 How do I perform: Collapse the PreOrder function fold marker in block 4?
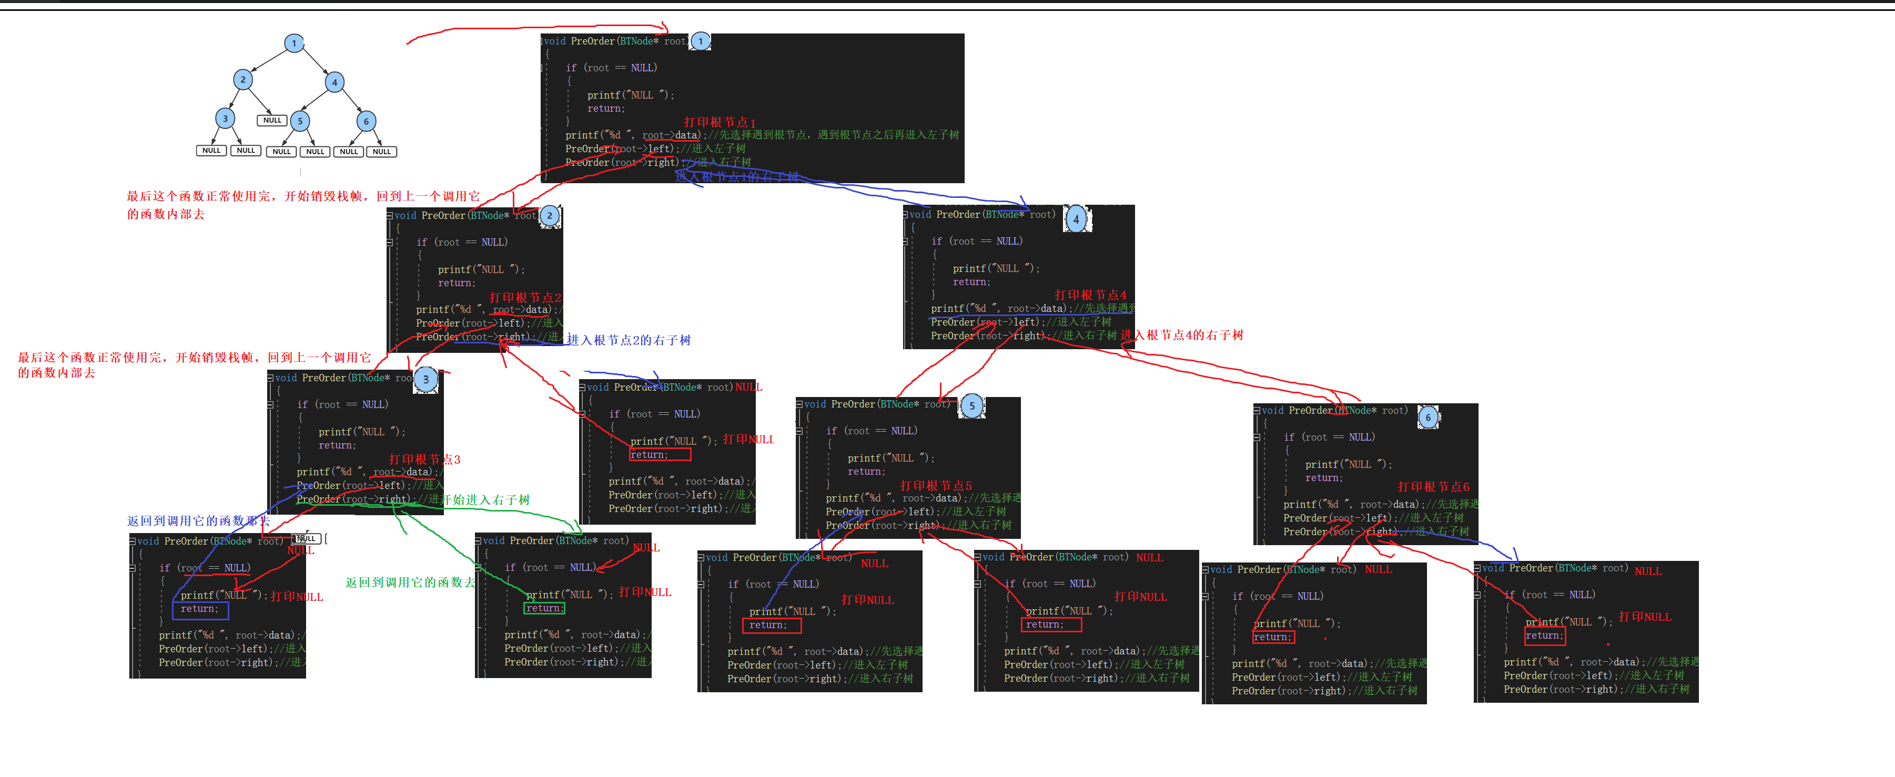click(x=905, y=214)
